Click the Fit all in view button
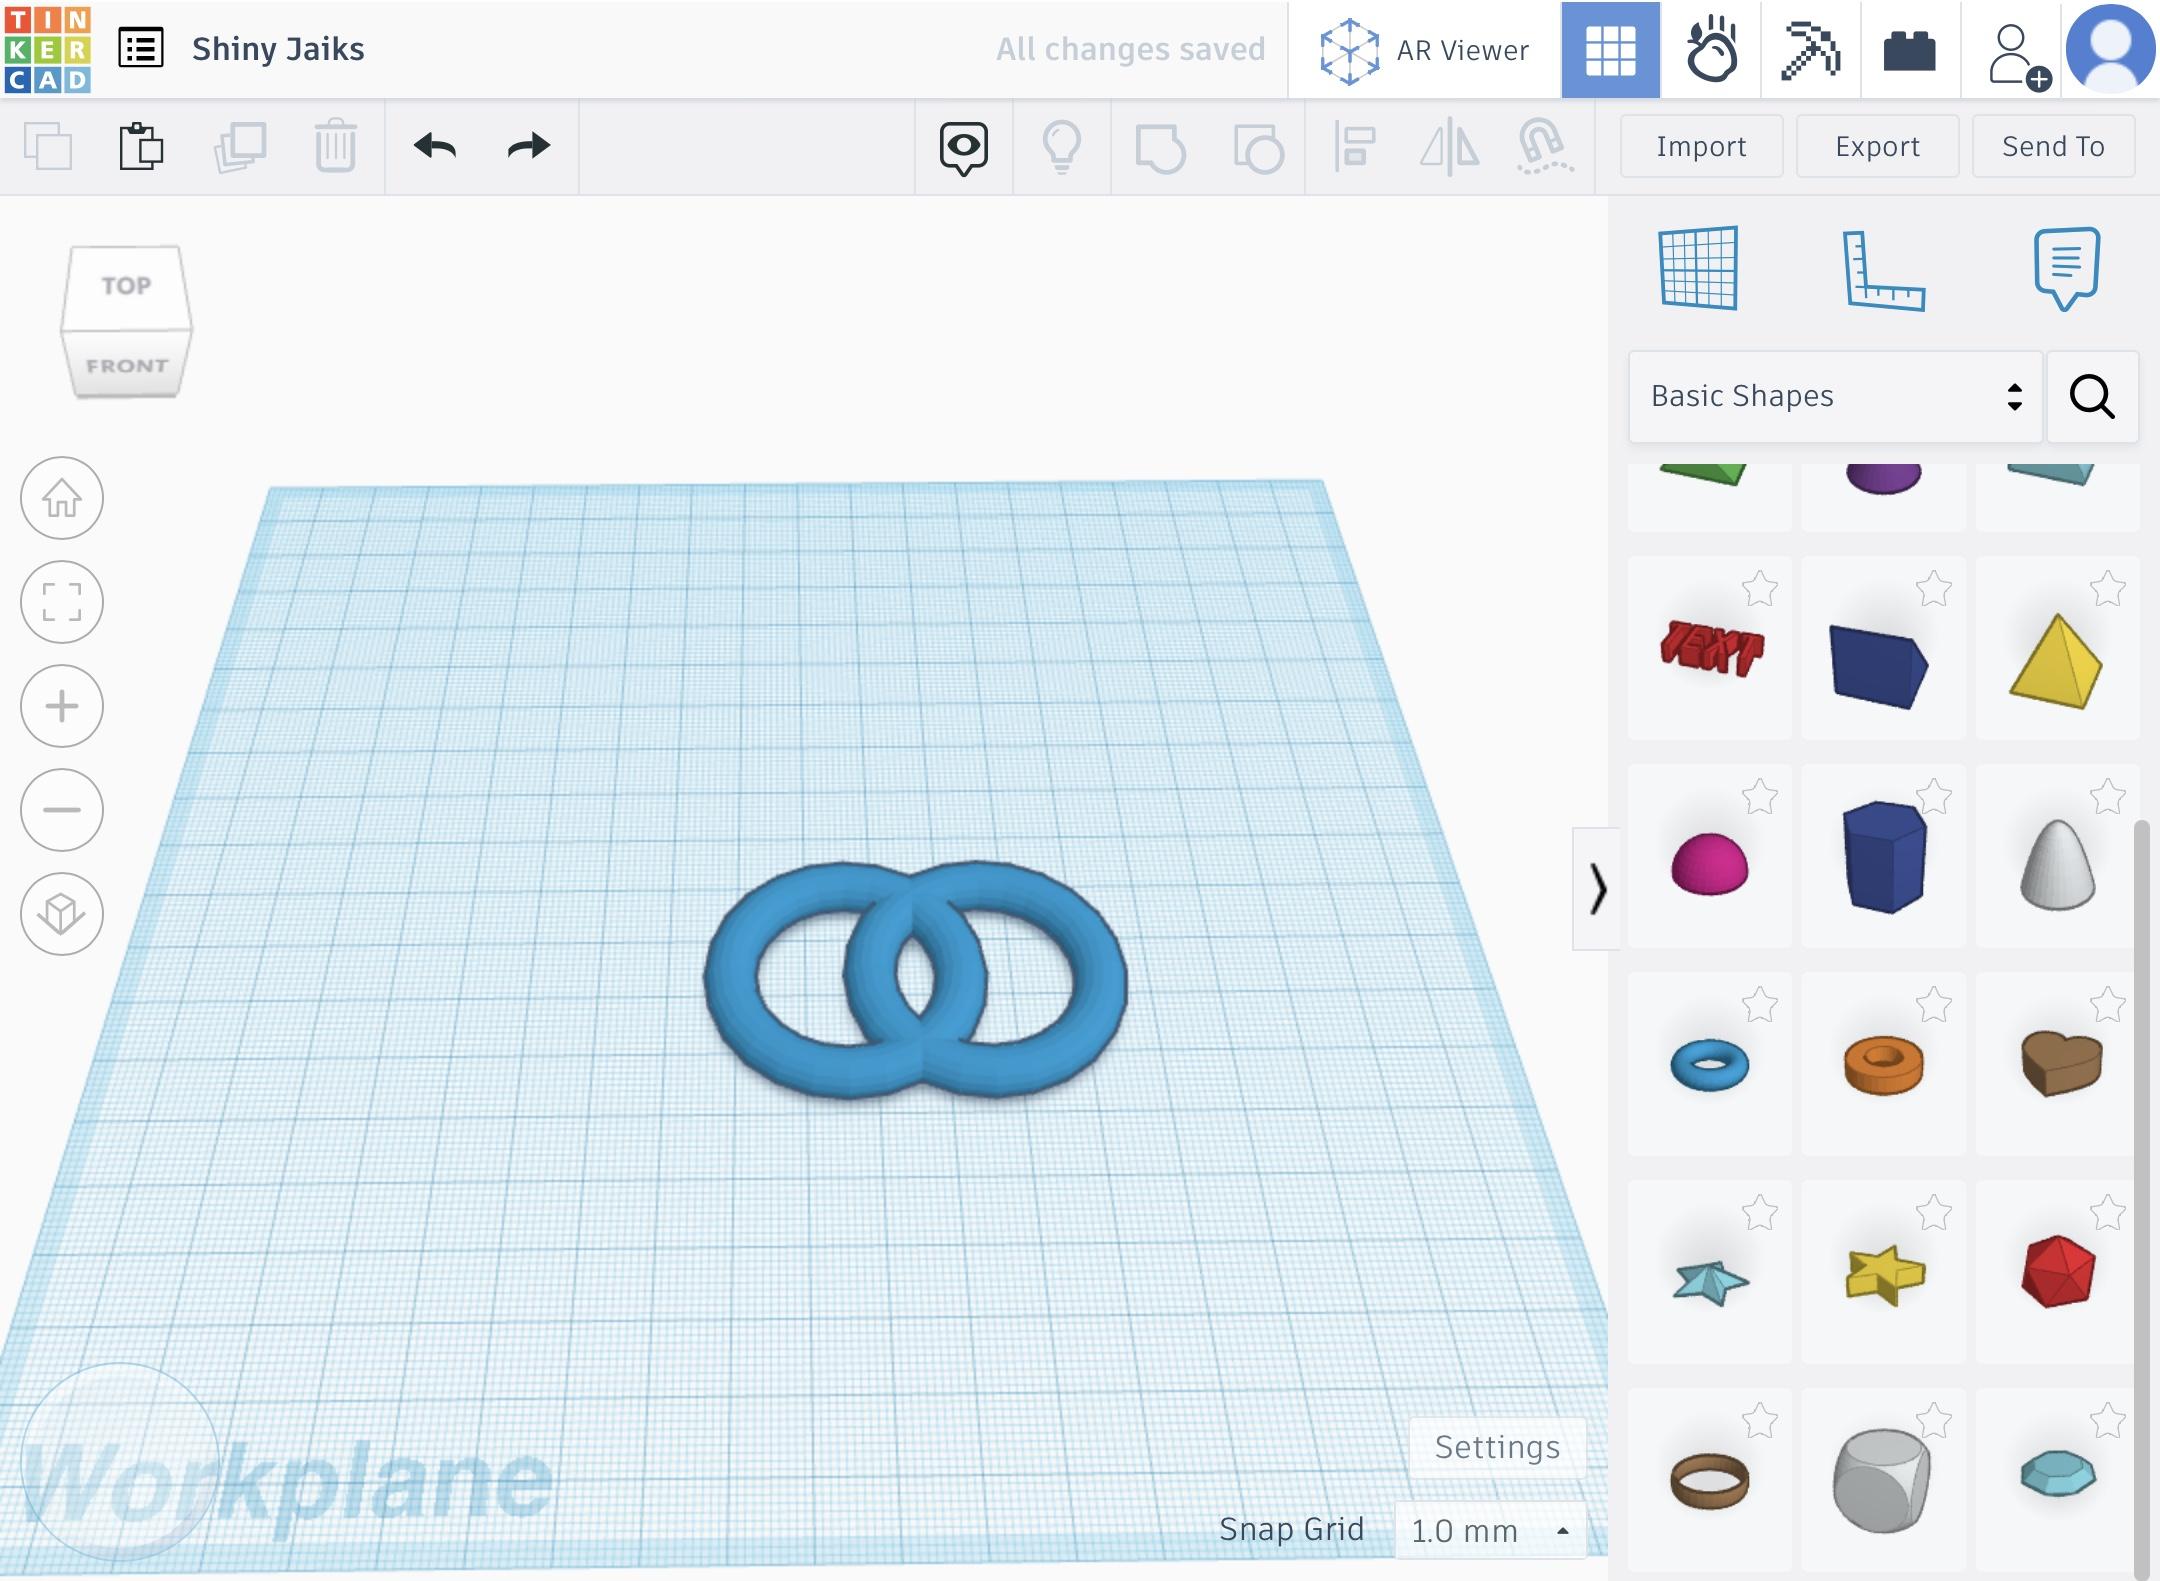The height and width of the screenshot is (1581, 2160). 62,602
